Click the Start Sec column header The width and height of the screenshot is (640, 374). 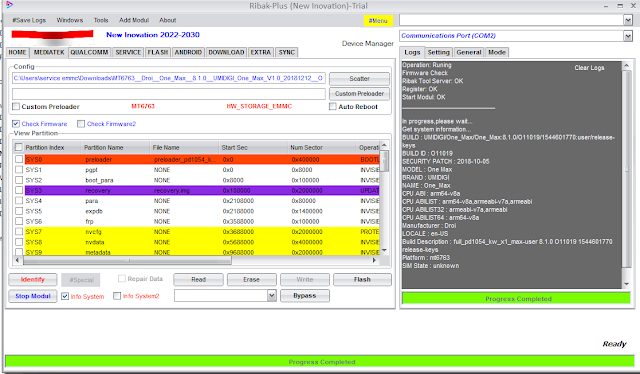pos(253,147)
